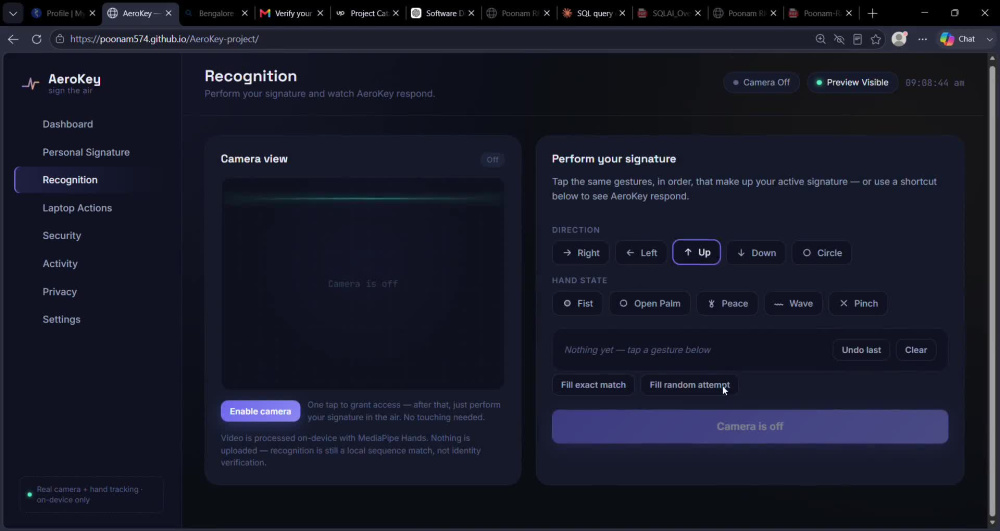
Task: Tap the Pinch hand state
Action: coord(858,303)
